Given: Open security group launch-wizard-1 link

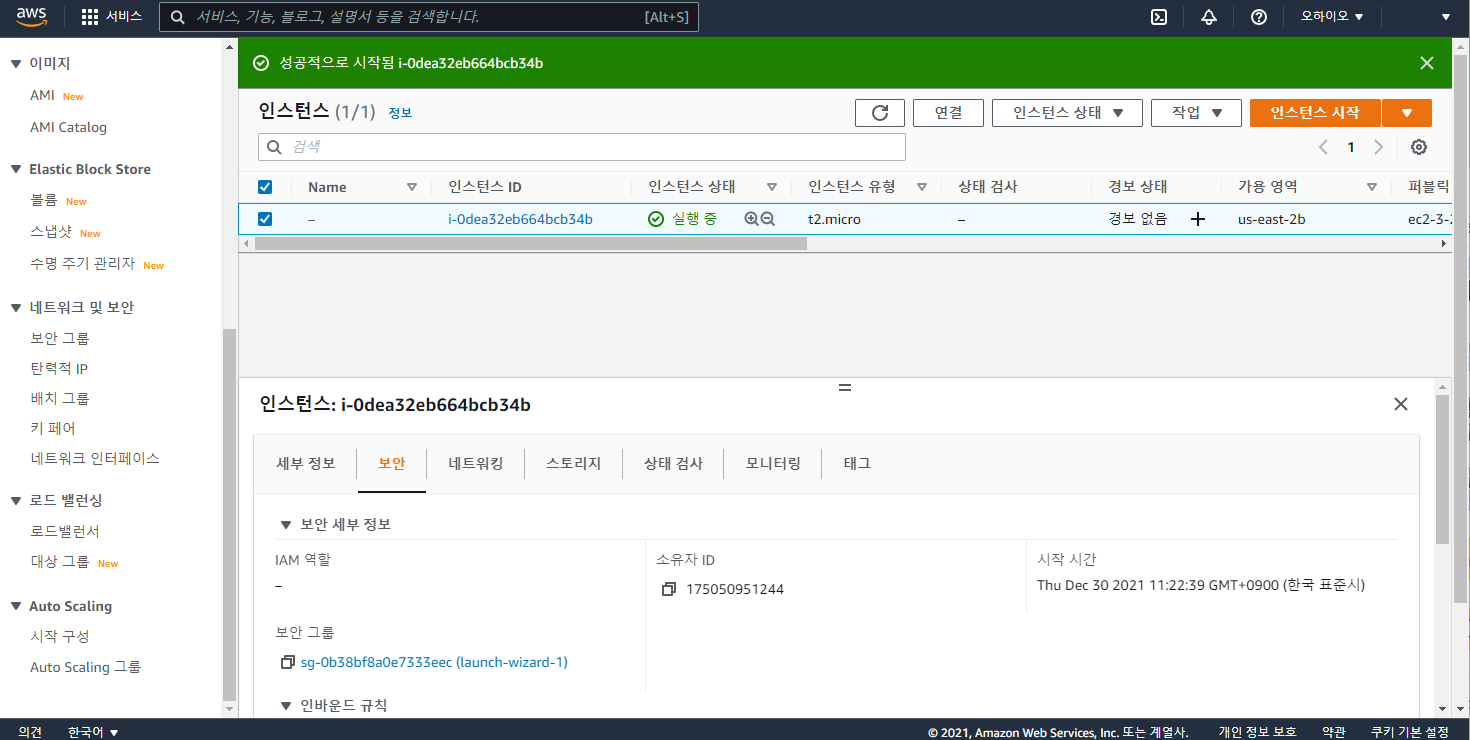Looking at the screenshot, I should [x=434, y=662].
